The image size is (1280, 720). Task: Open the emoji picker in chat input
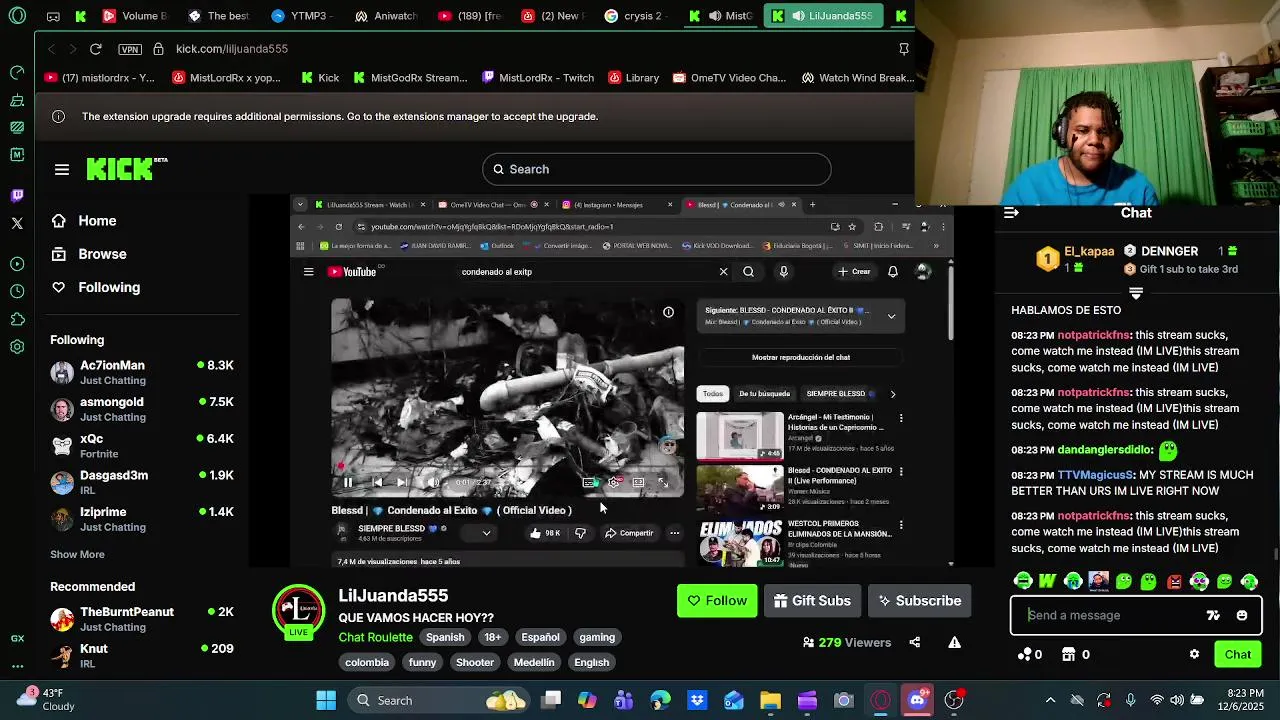pos(1242,615)
